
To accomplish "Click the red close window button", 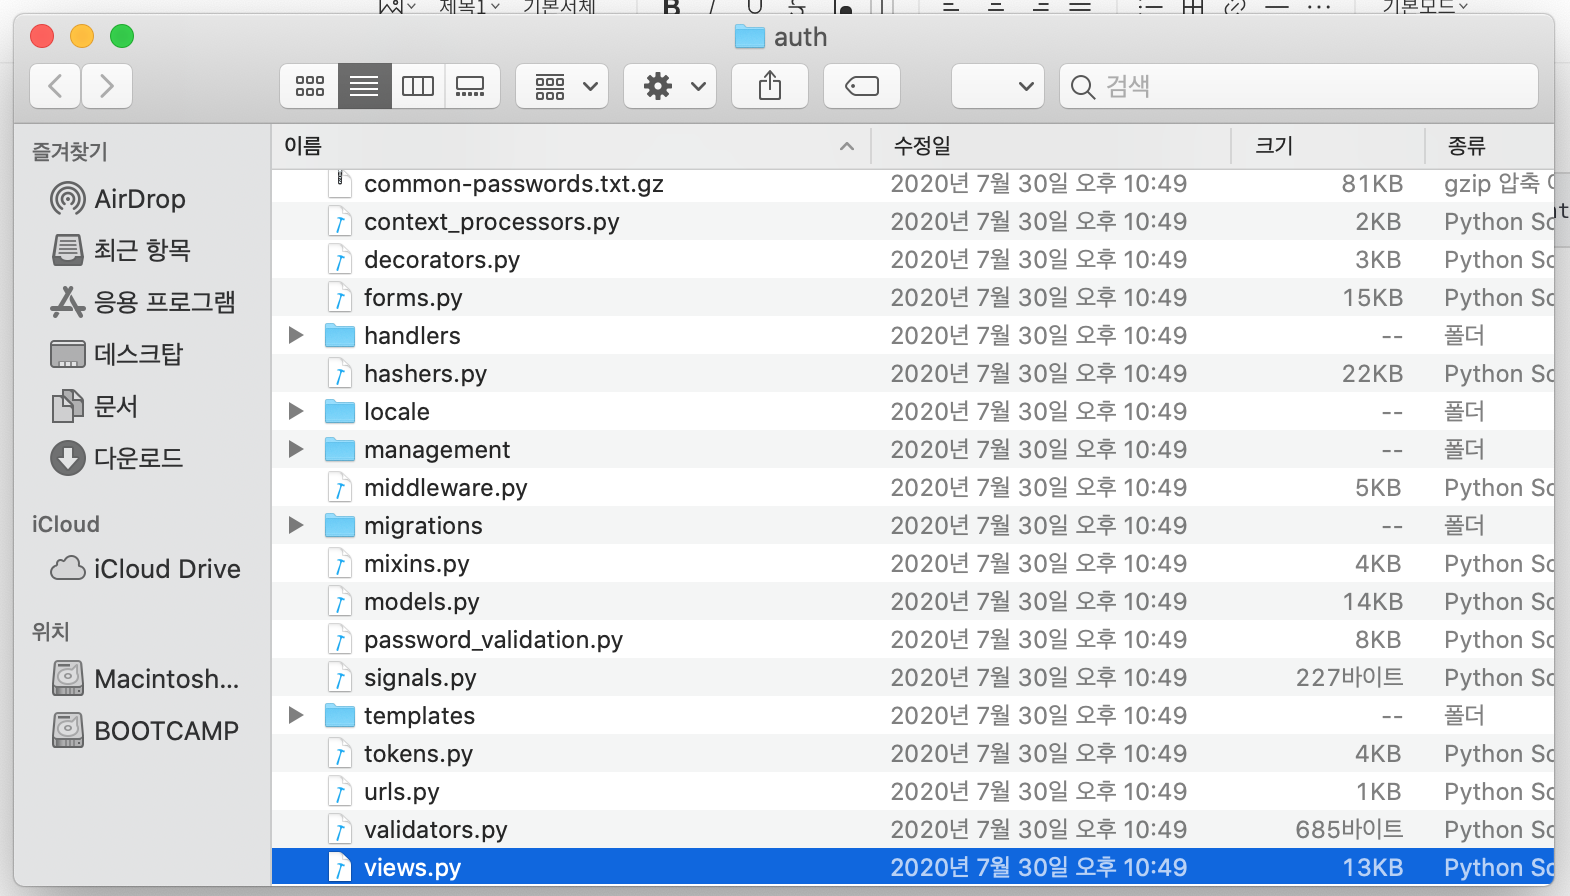I will click(x=42, y=37).
